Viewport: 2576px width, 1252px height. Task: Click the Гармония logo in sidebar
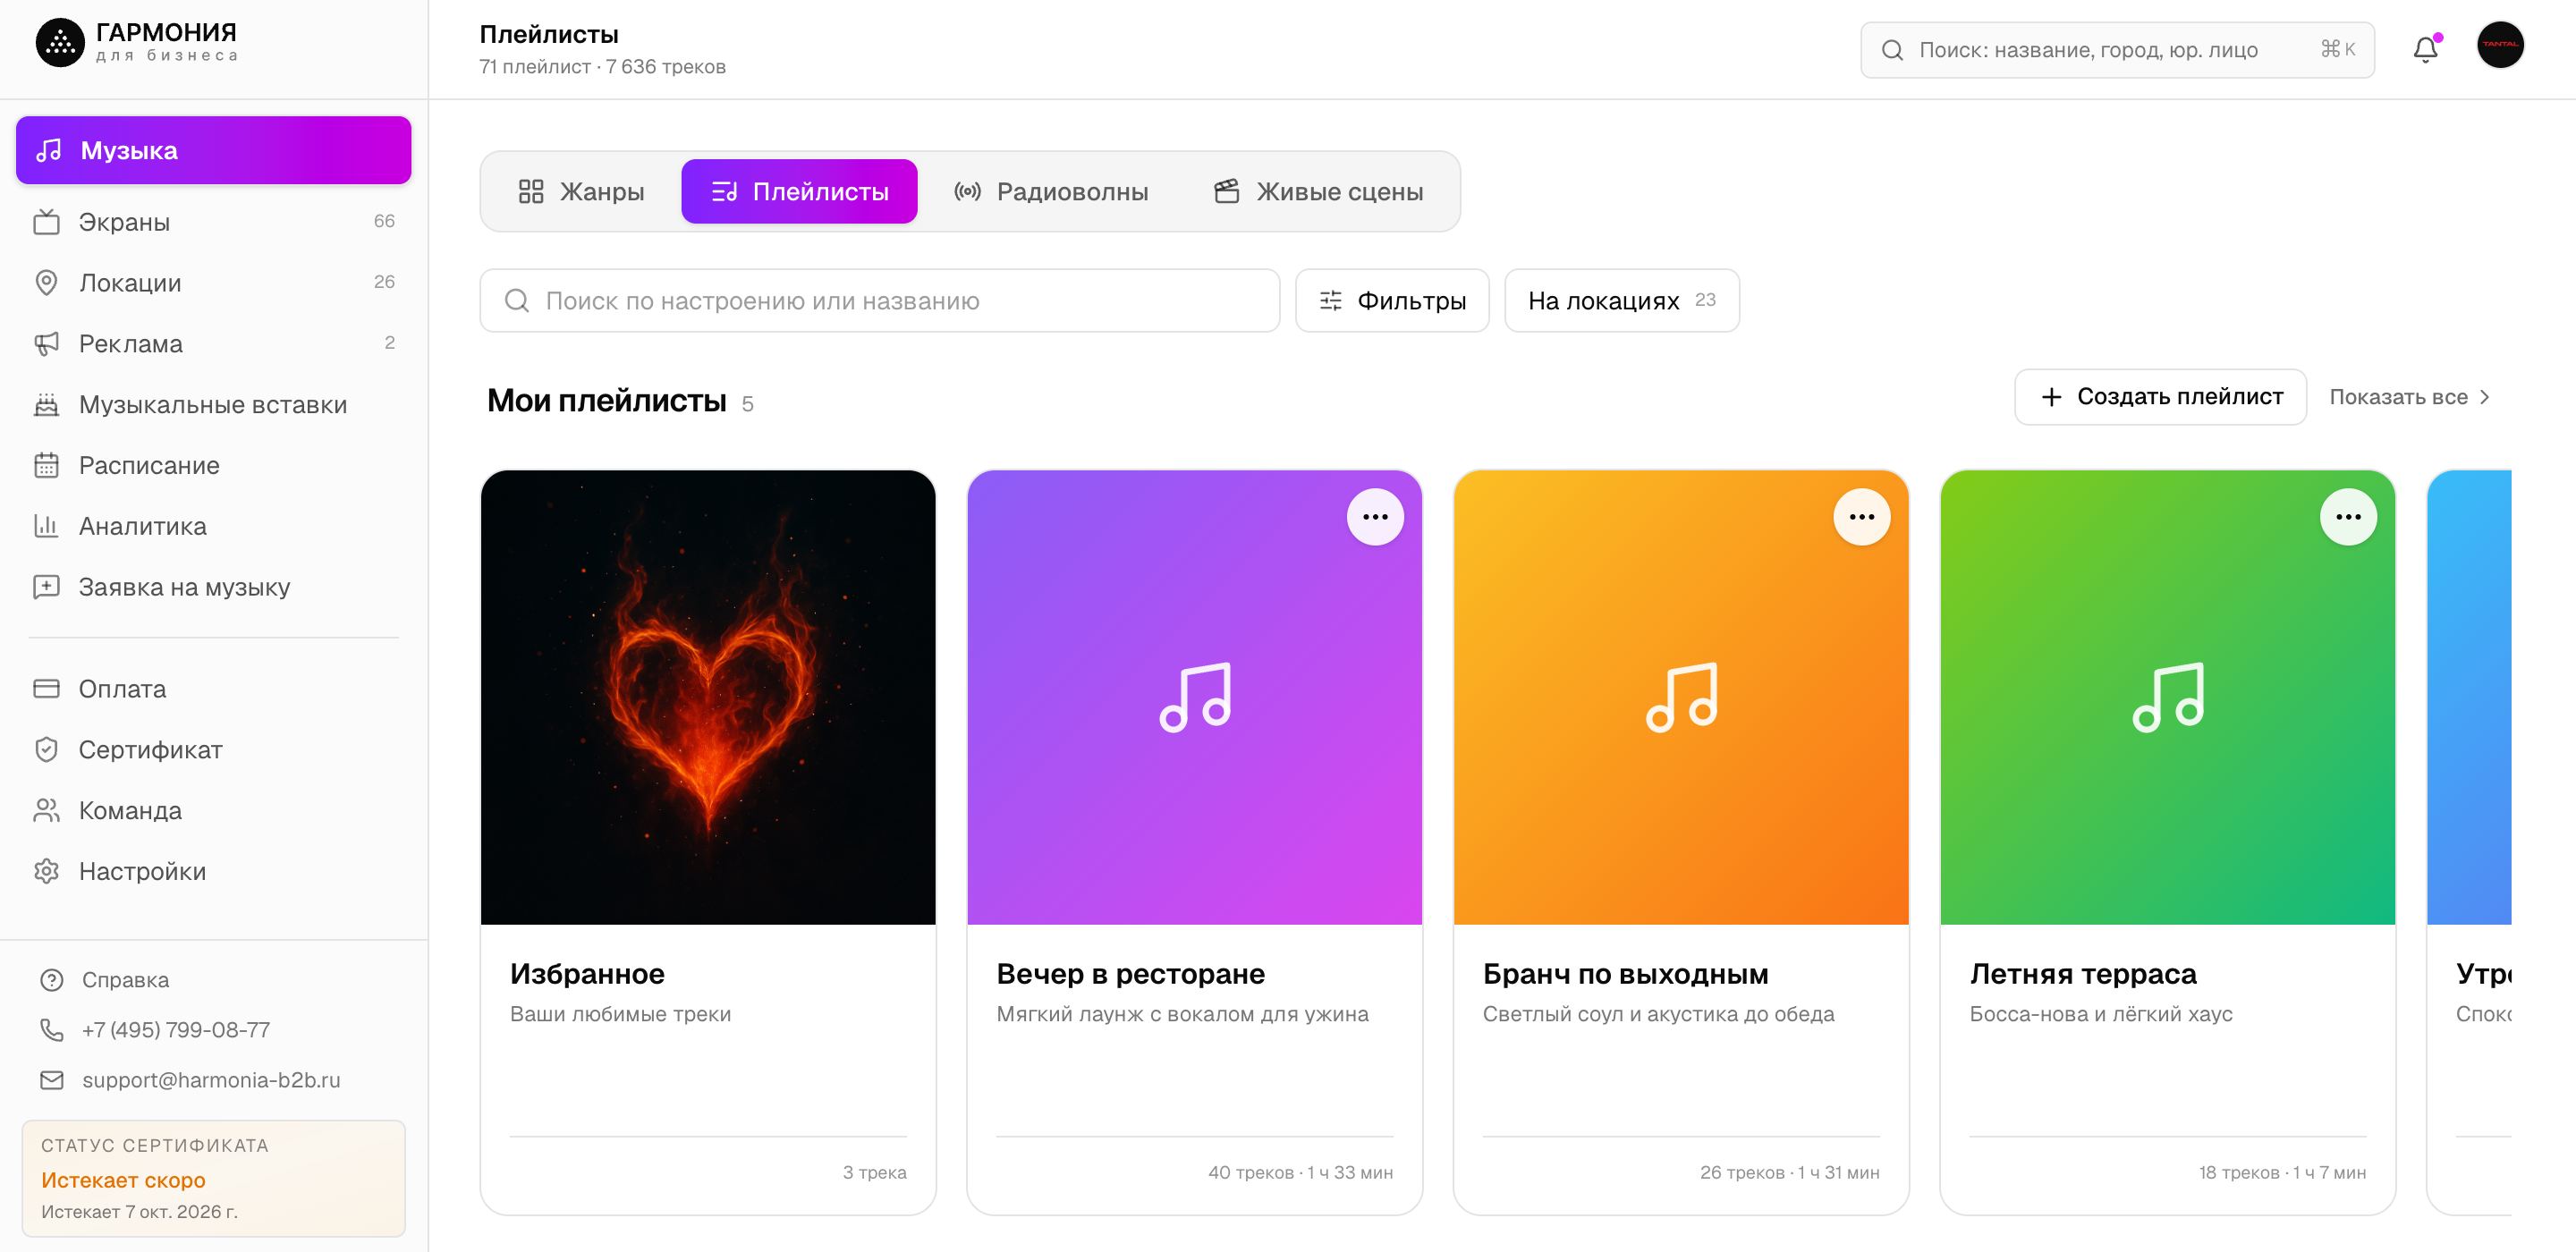[137, 43]
